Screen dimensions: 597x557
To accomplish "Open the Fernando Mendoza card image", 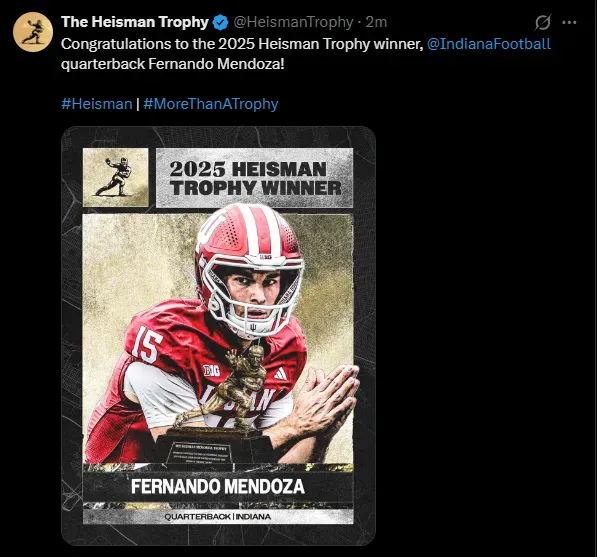I will [x=219, y=336].
